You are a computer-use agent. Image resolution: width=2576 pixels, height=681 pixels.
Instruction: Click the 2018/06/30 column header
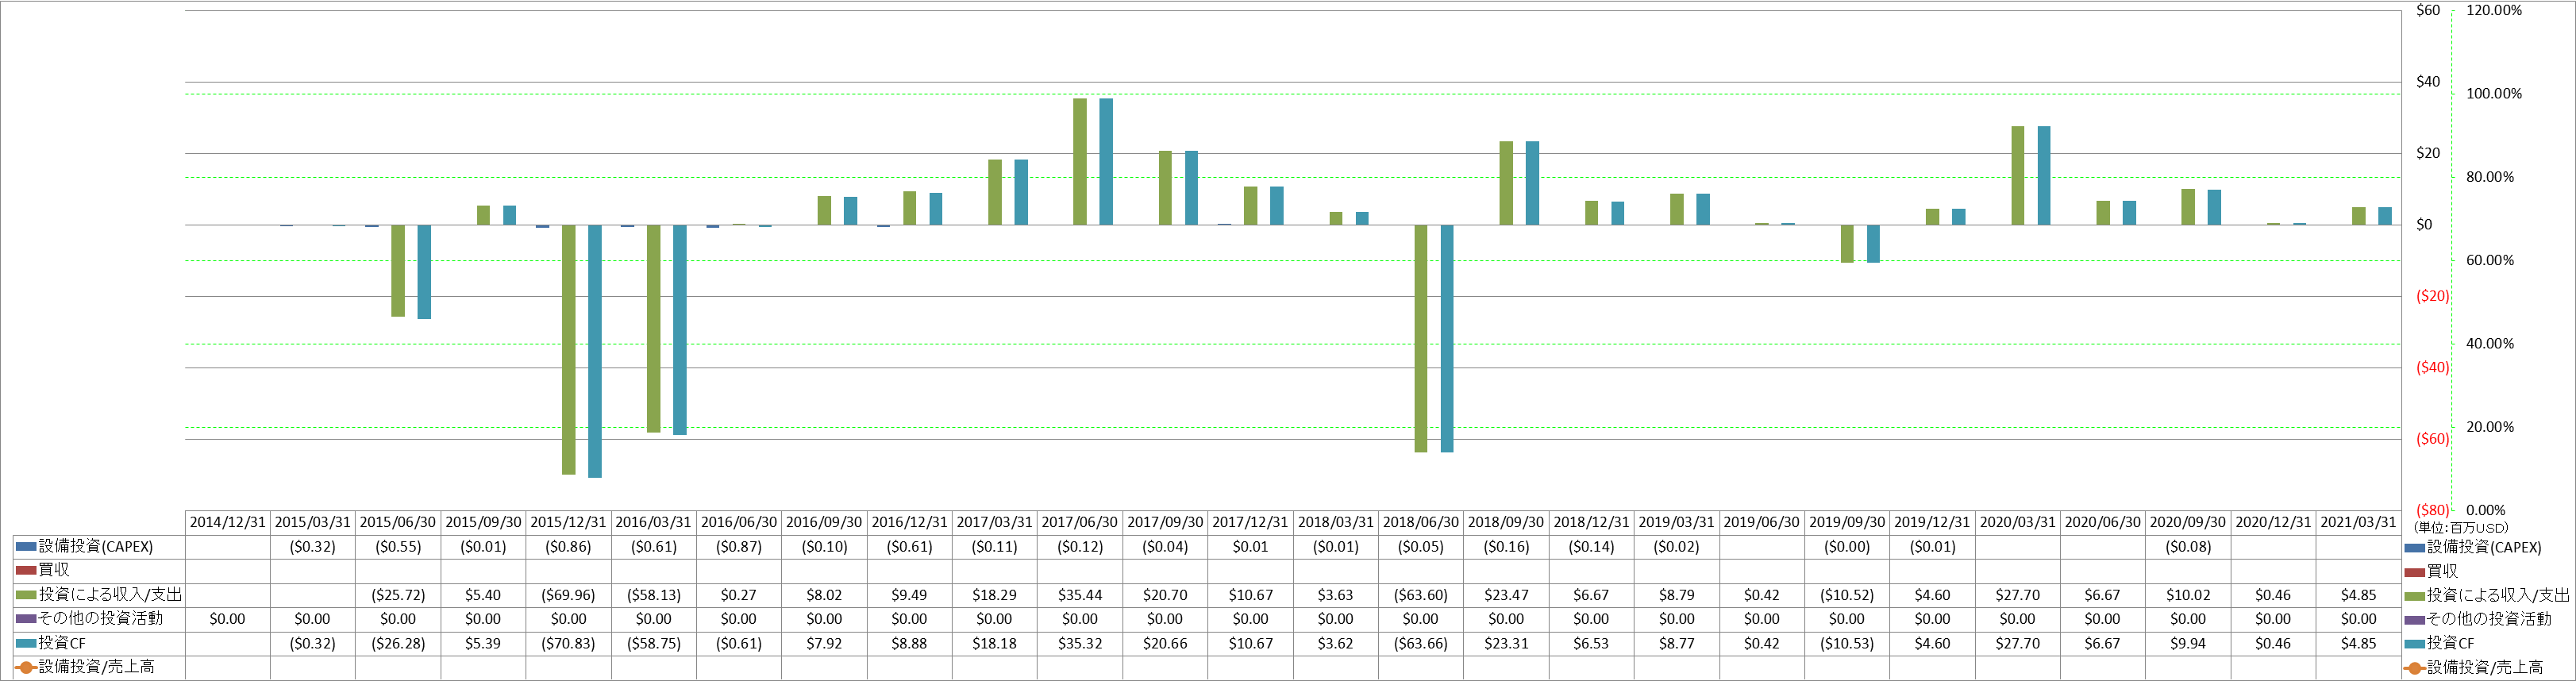click(1421, 522)
